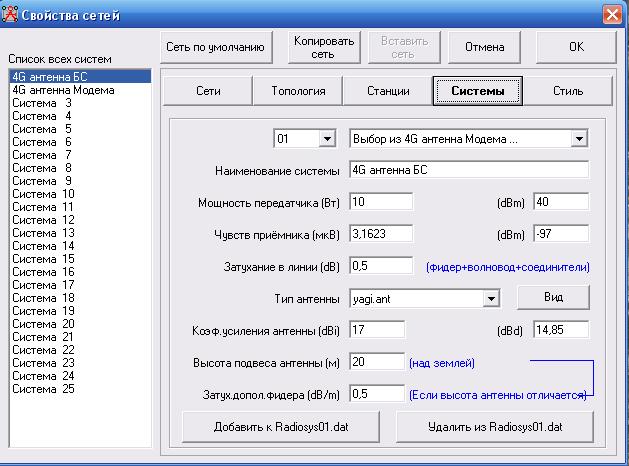629x466 pixels.
Task: Select the Системы tab
Action: (477, 91)
